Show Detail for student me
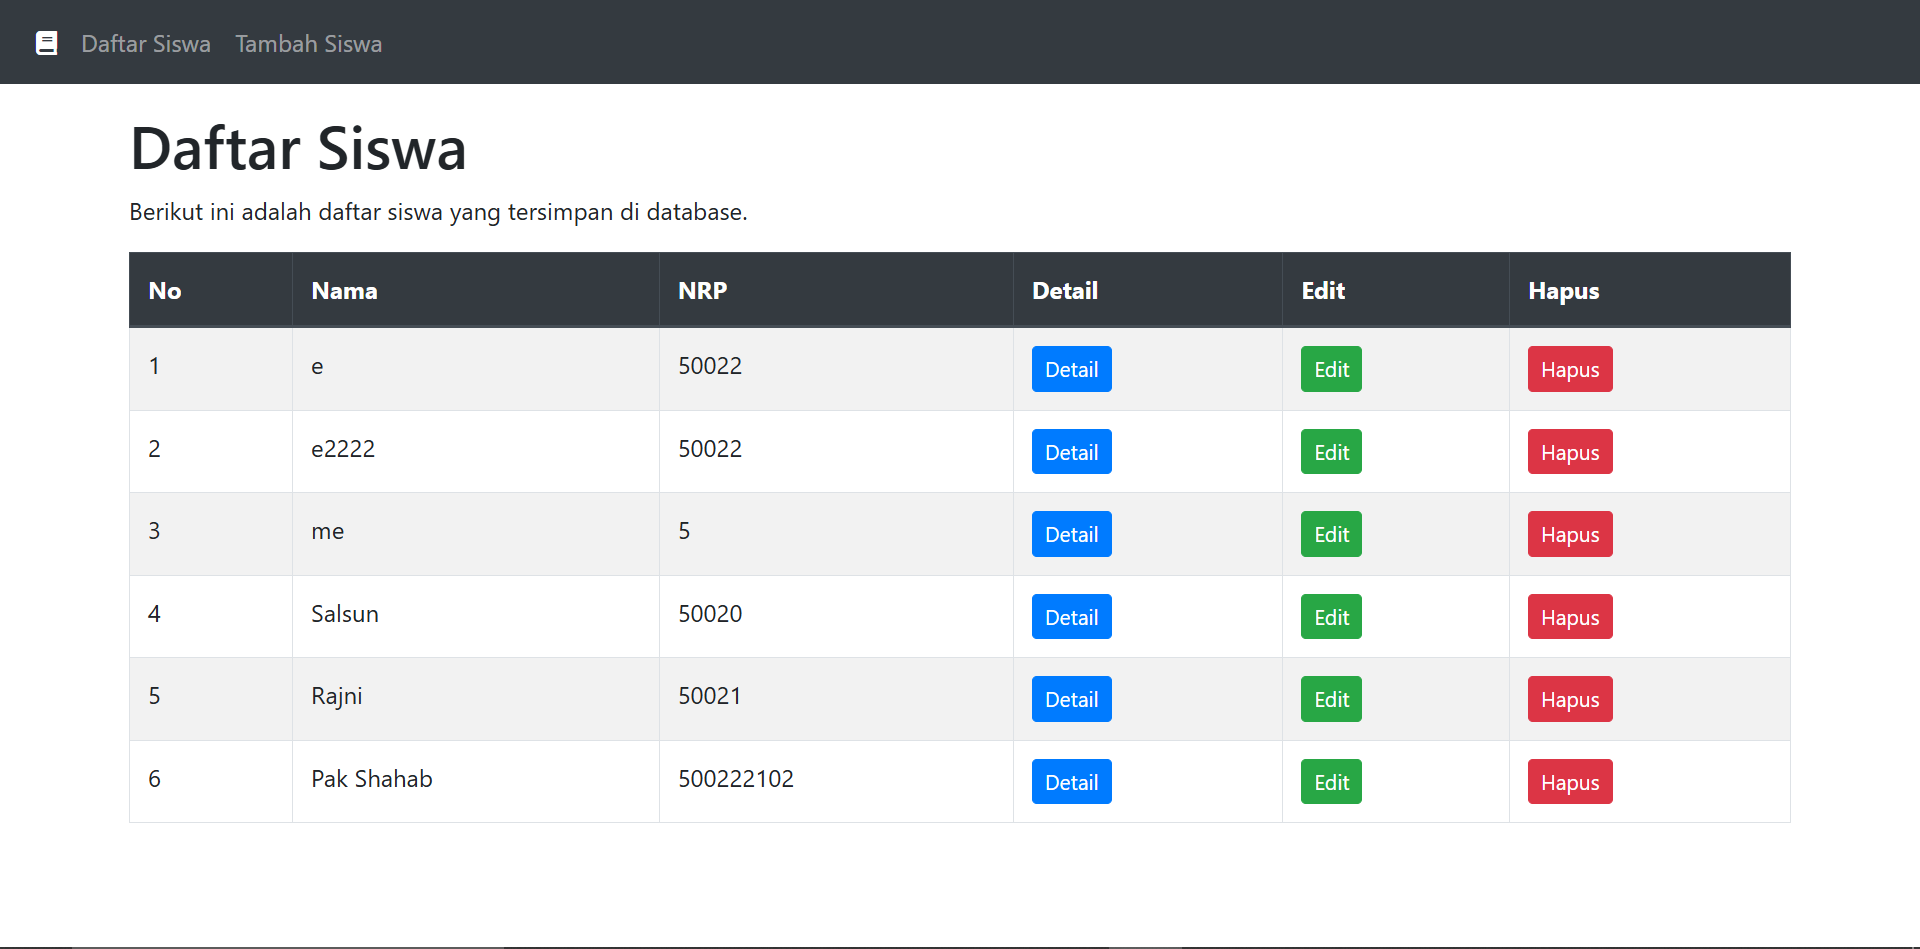 point(1071,534)
